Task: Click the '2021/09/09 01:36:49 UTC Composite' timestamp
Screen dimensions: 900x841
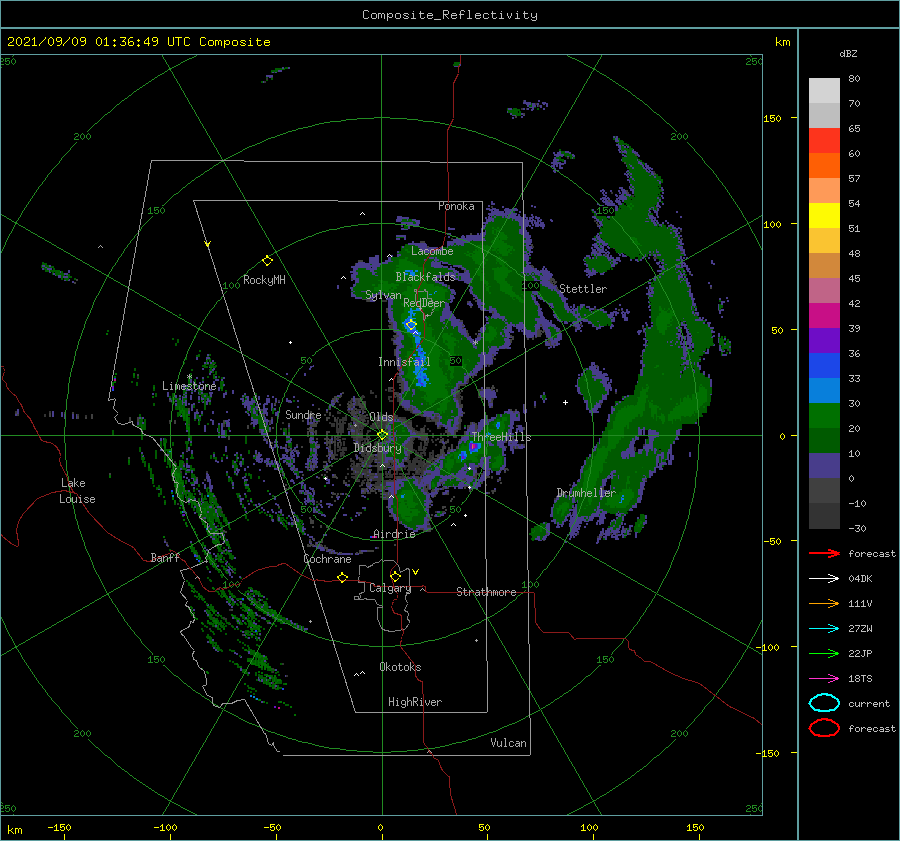Action: point(138,42)
